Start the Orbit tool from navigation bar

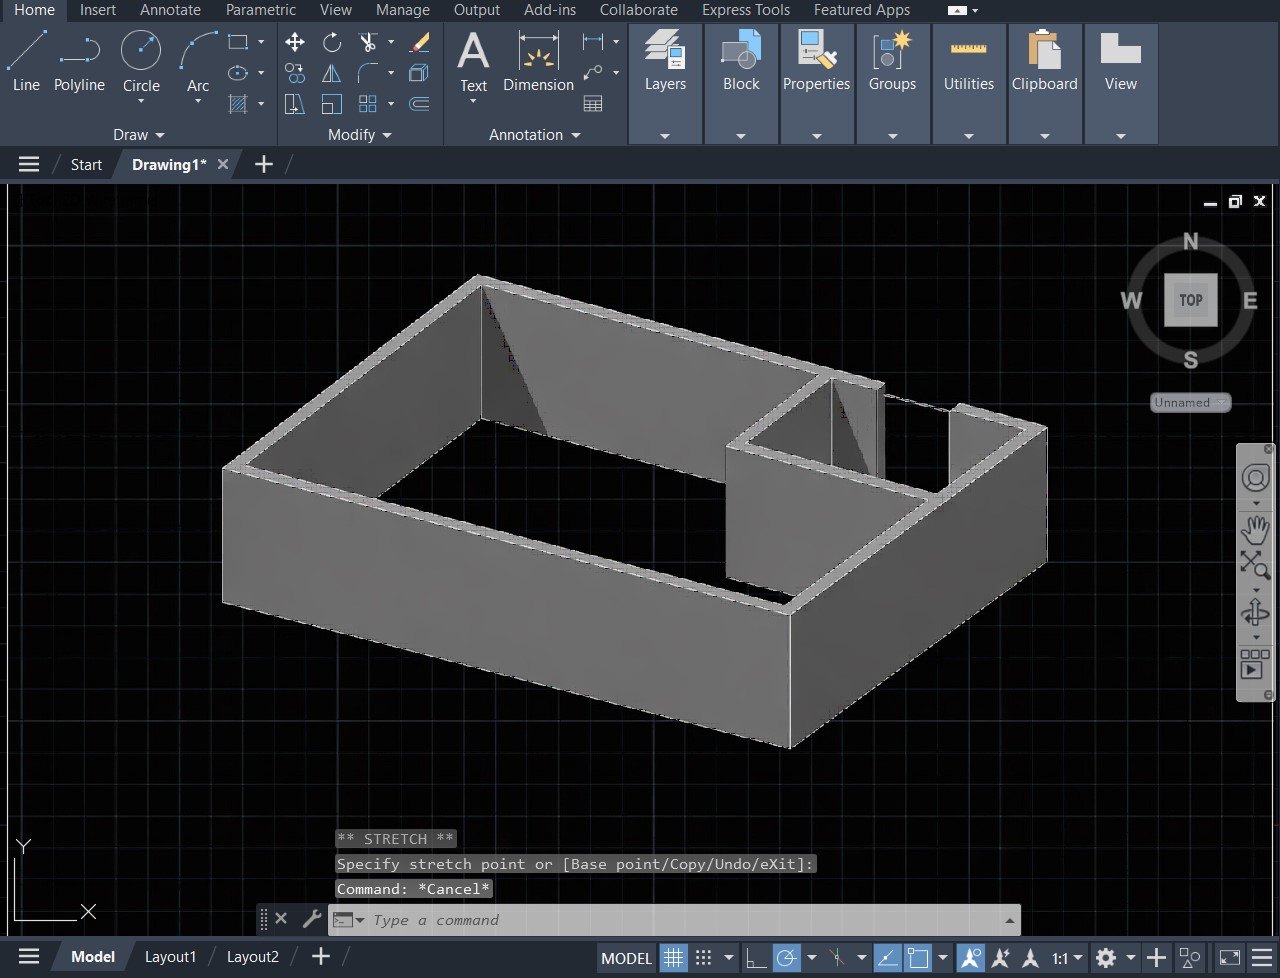pyautogui.click(x=1255, y=613)
